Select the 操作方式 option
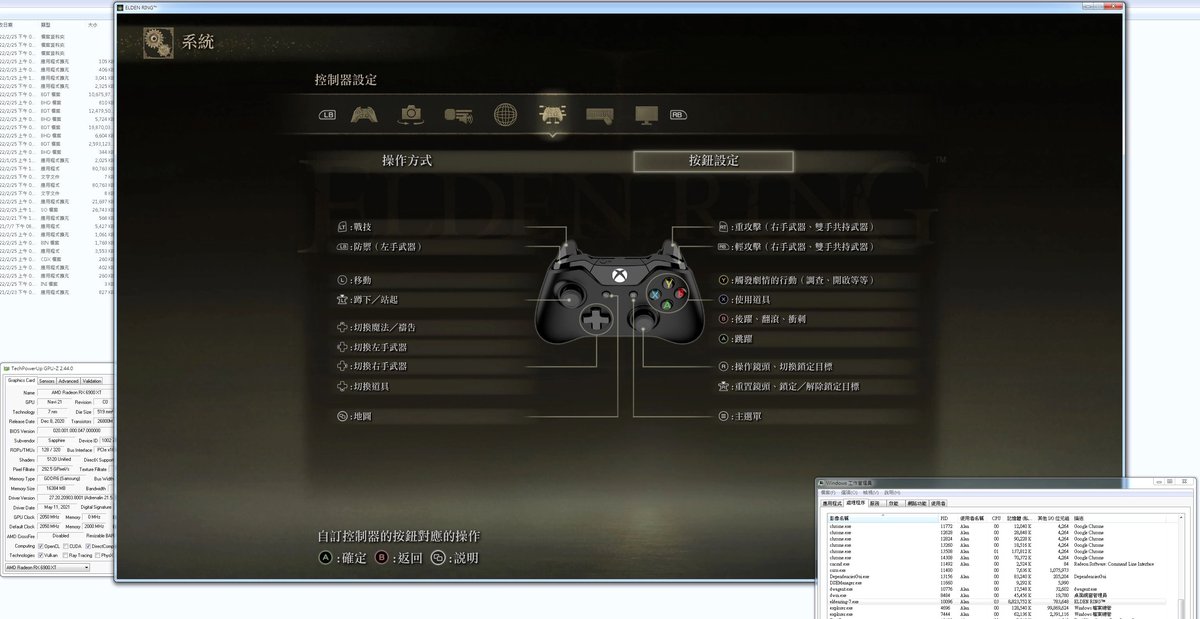This screenshot has height=619, width=1200. tap(407, 161)
